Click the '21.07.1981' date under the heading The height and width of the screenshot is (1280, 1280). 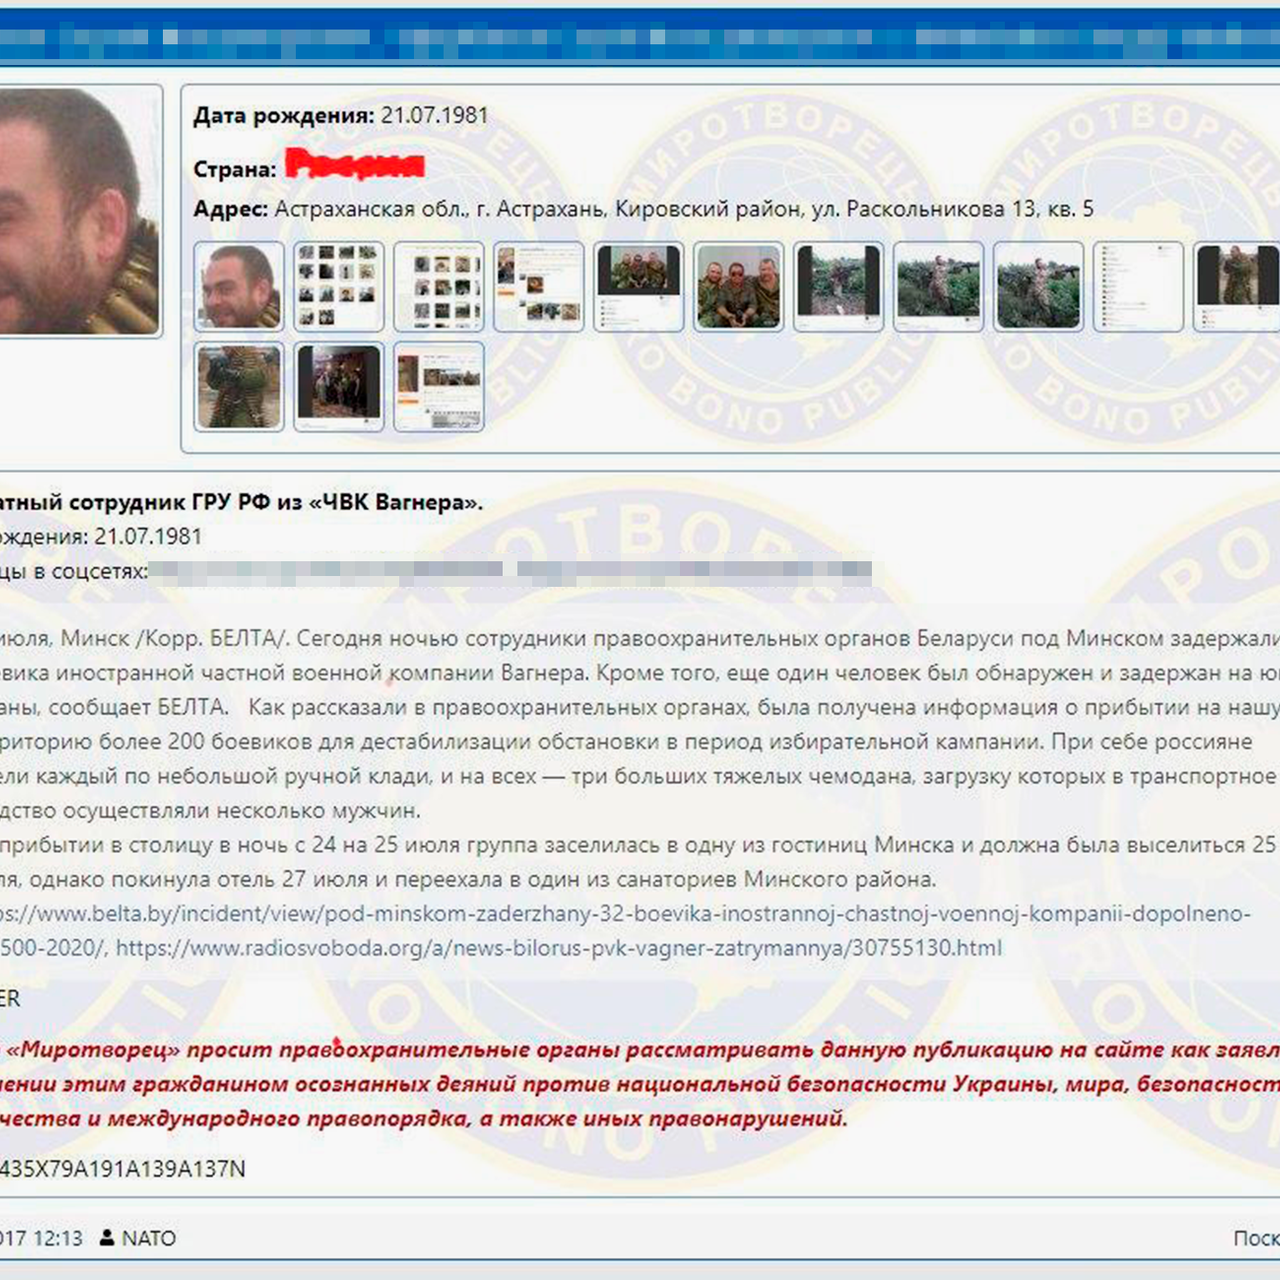148,536
